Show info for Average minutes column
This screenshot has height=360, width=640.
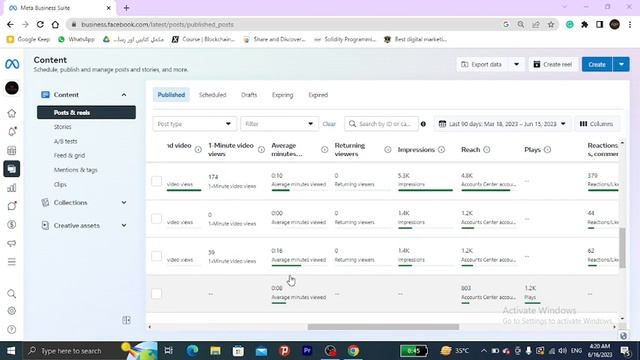[x=324, y=150]
